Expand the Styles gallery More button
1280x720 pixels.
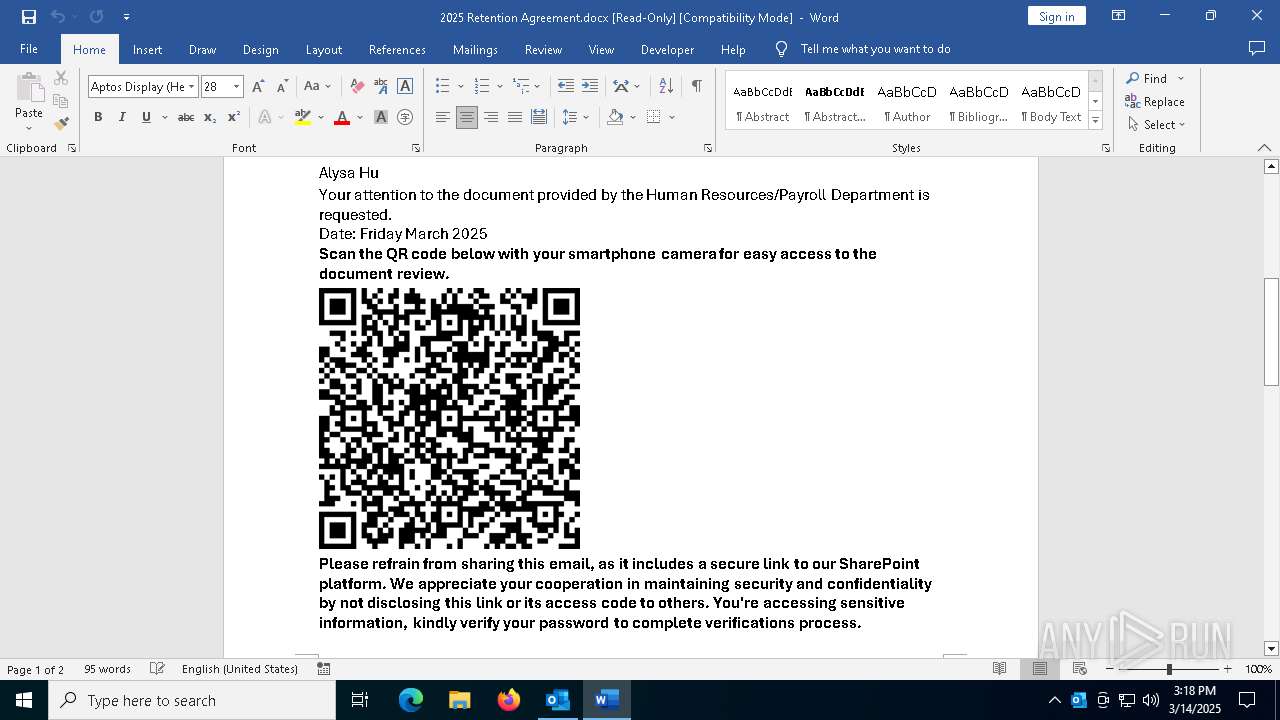(x=1096, y=121)
